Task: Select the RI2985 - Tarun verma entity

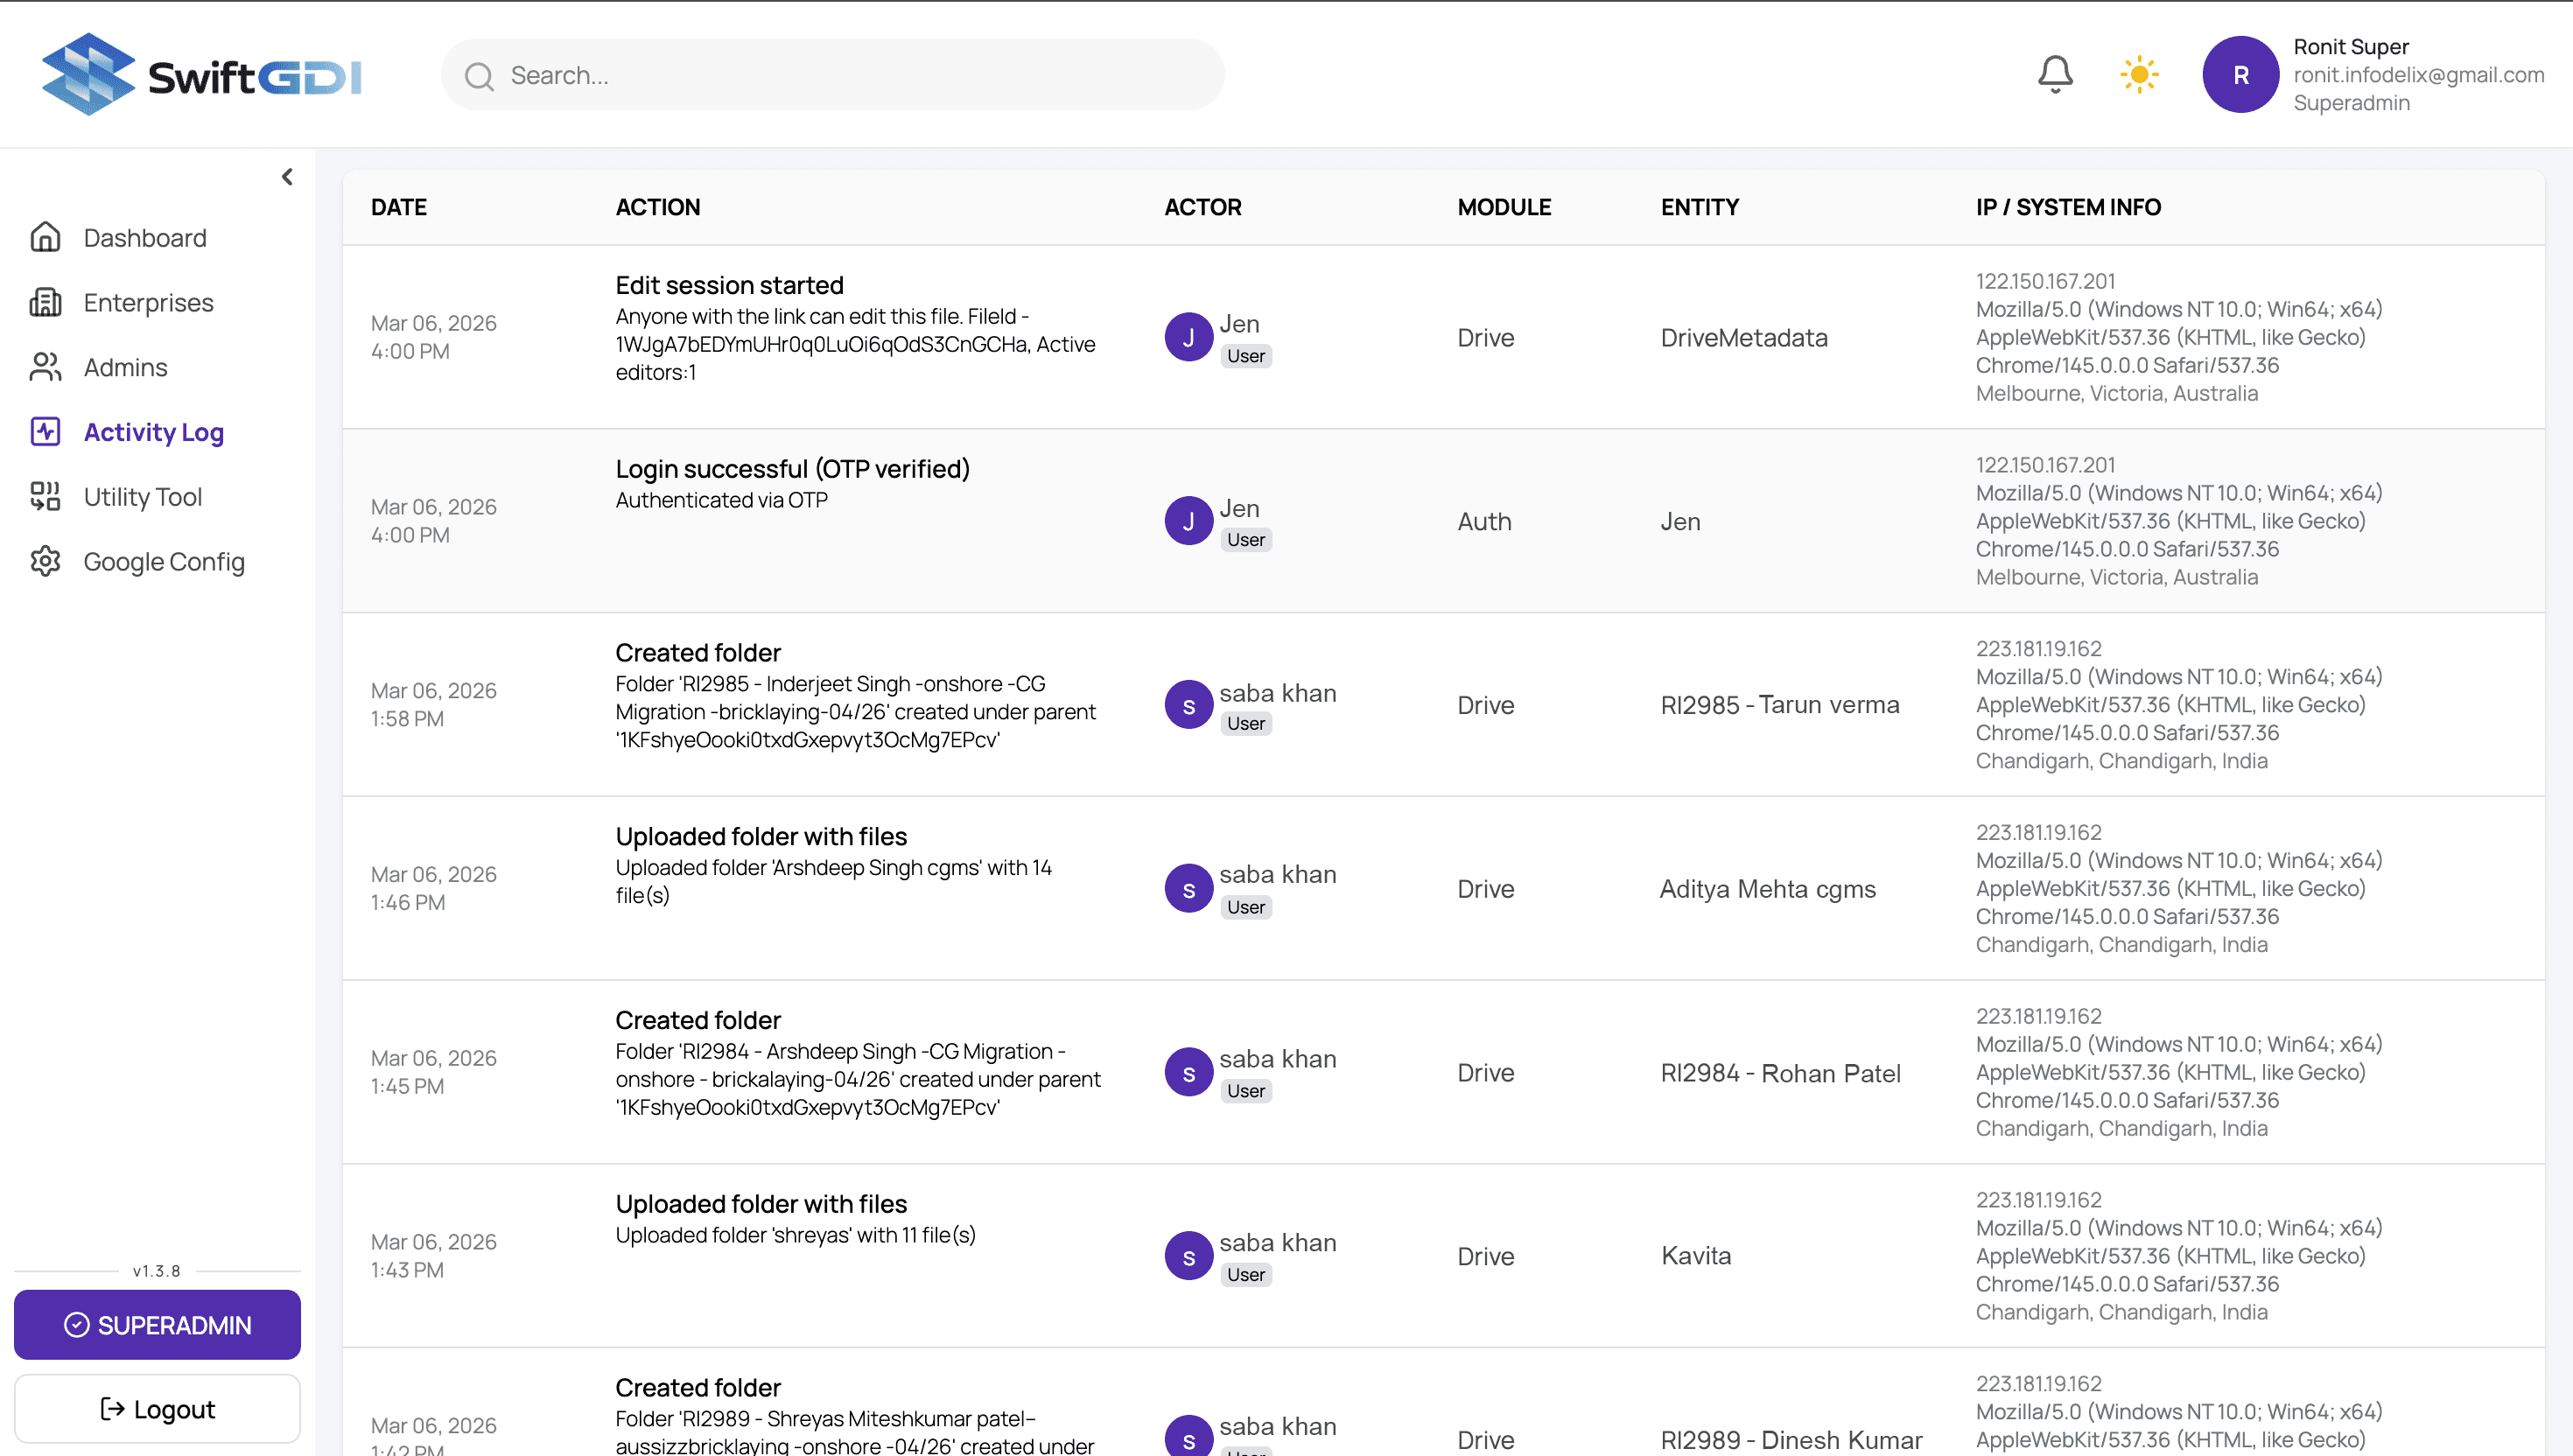Action: tap(1779, 705)
